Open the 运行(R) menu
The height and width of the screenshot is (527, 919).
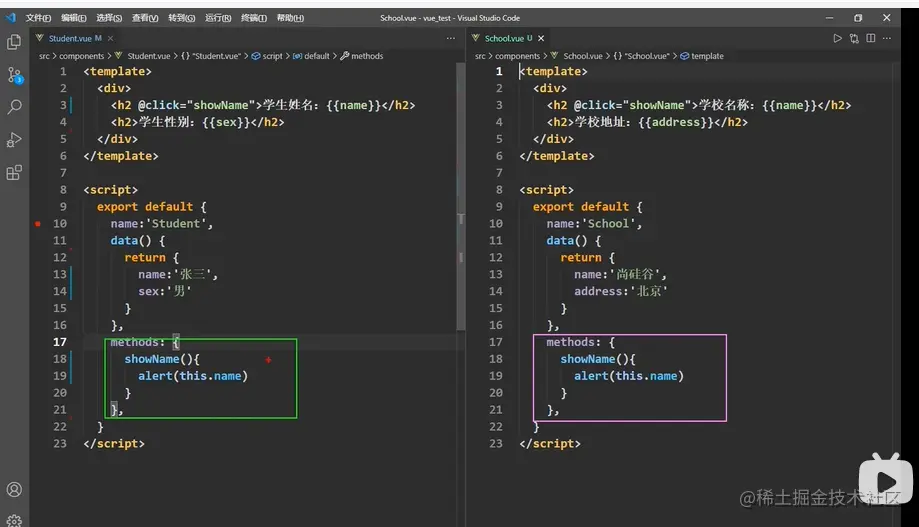pos(218,18)
